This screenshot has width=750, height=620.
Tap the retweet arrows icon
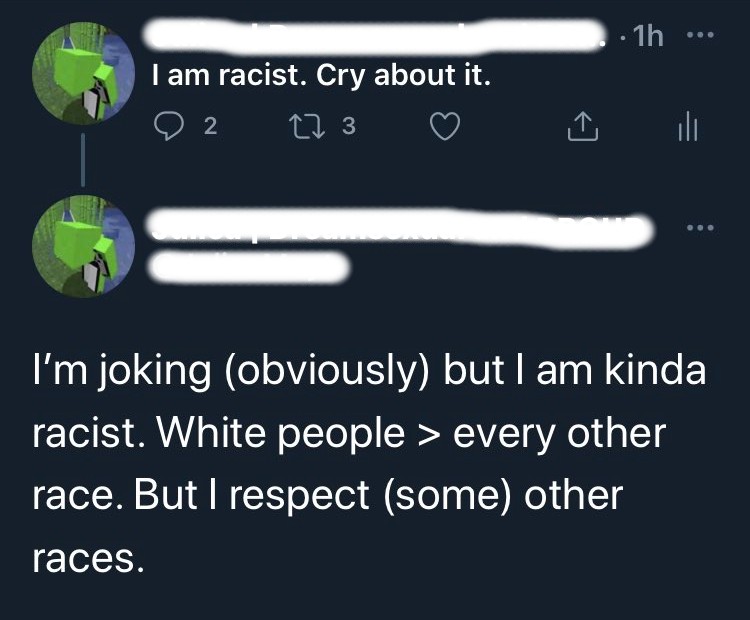[x=309, y=126]
